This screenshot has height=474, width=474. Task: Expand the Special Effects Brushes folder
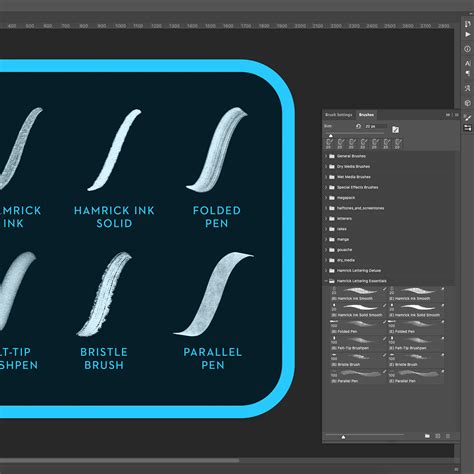pos(326,187)
